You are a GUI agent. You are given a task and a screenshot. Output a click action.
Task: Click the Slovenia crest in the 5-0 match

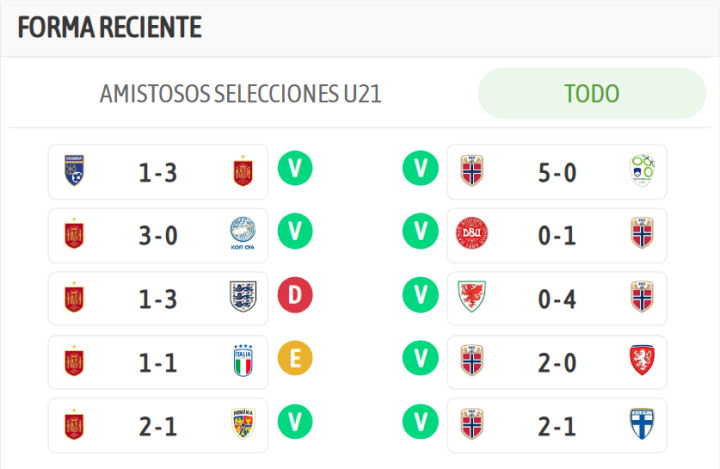641,171
